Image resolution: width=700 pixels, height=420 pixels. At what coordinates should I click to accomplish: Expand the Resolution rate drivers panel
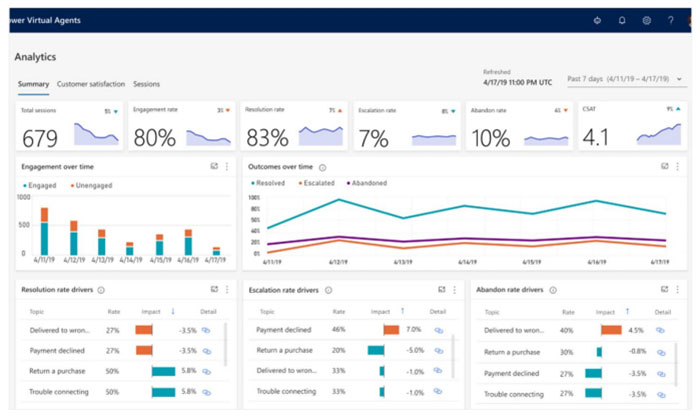(x=214, y=289)
